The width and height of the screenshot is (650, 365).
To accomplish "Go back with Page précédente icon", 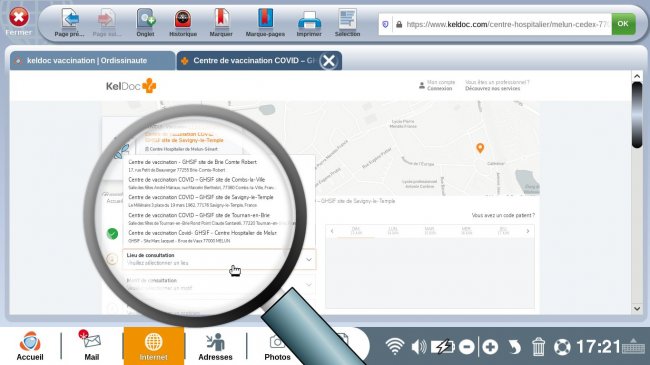I will [x=70, y=19].
